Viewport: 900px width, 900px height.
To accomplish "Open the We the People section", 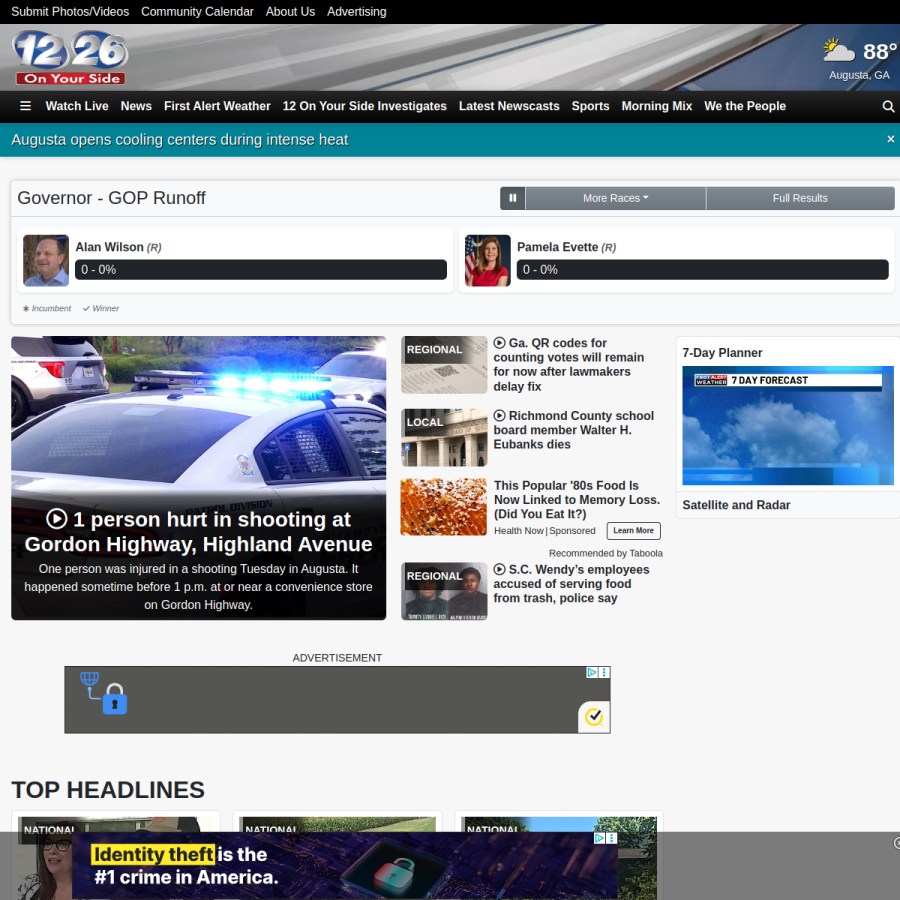I will pos(745,106).
